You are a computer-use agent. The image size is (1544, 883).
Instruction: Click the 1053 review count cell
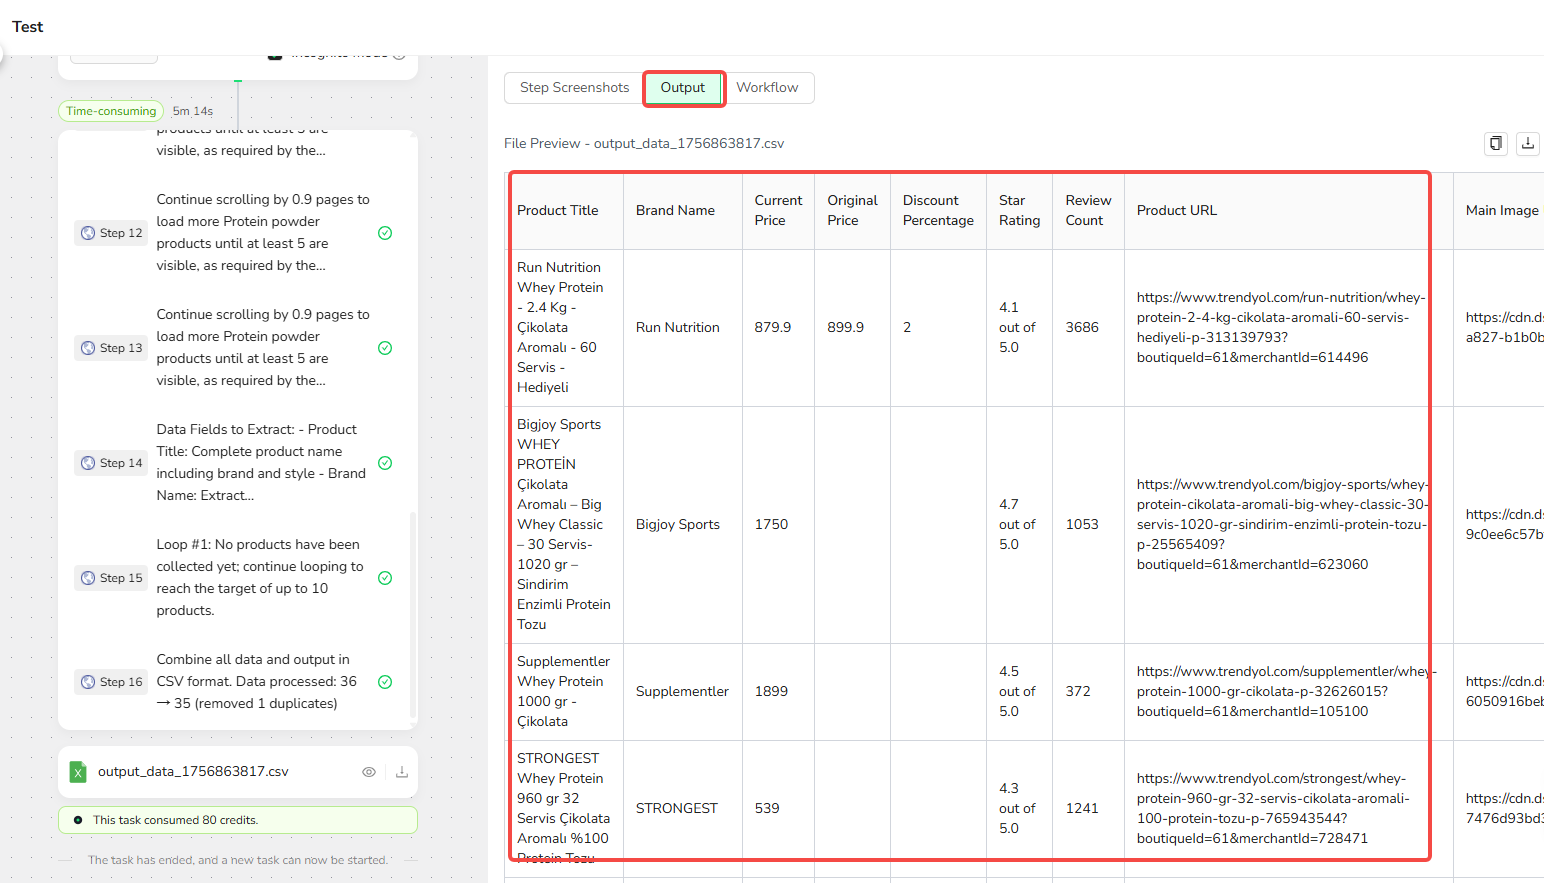tap(1089, 525)
